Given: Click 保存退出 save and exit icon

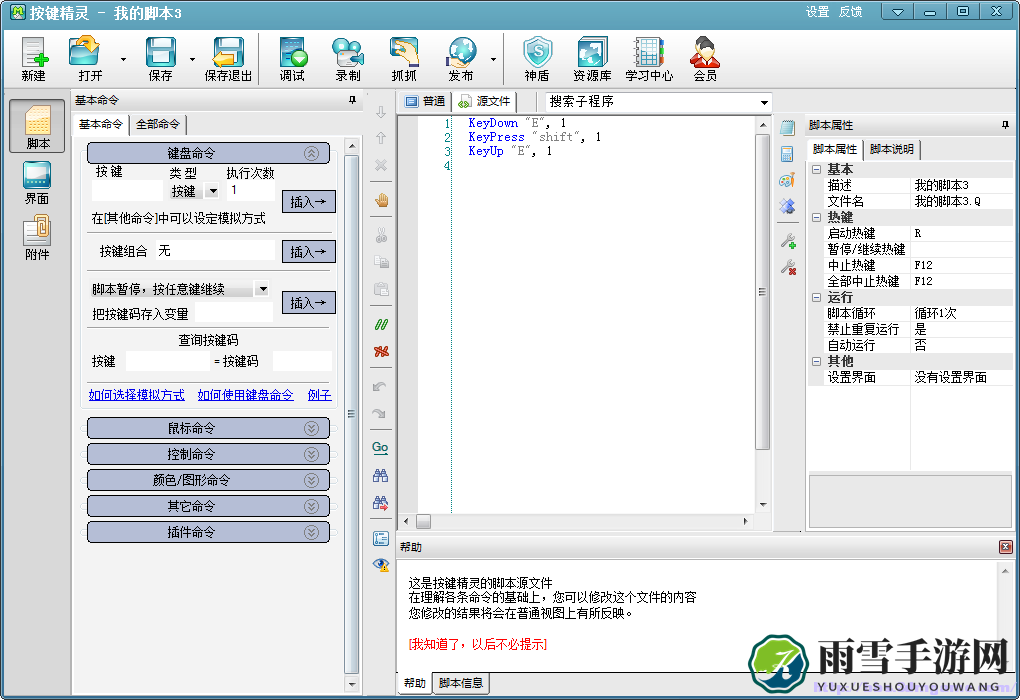Looking at the screenshot, I should pos(228,59).
